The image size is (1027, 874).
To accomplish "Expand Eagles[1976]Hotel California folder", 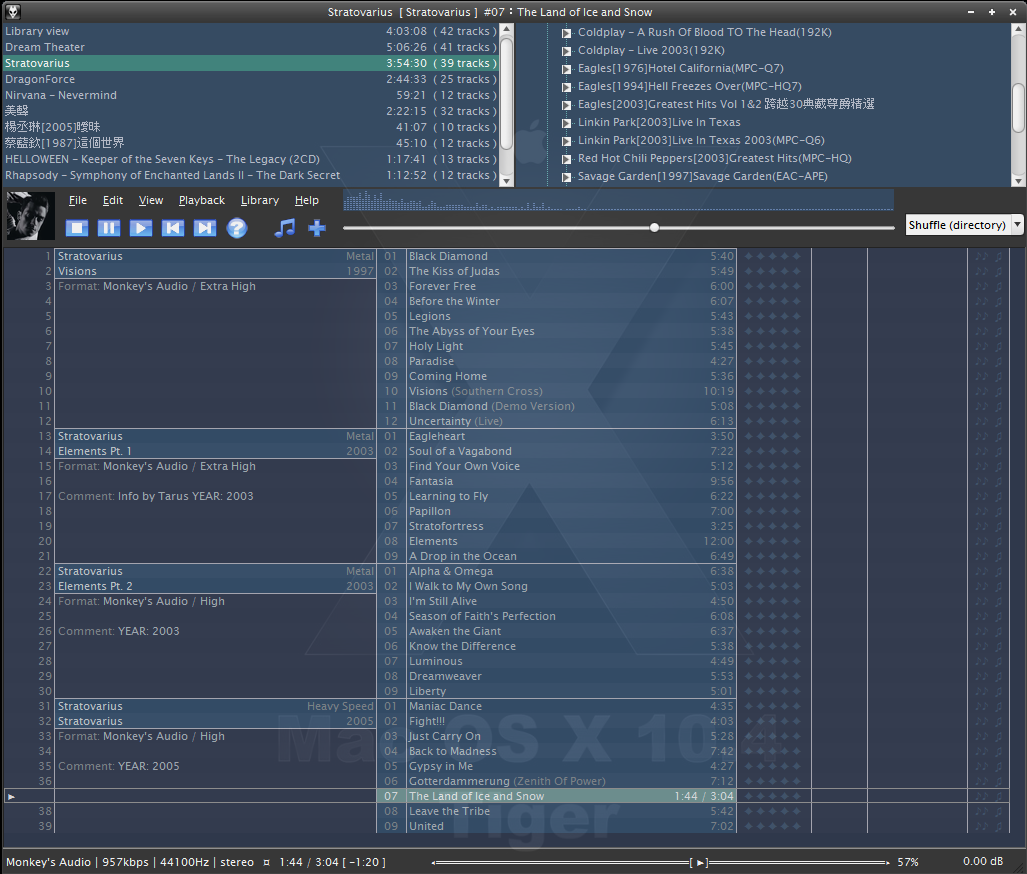I will point(567,69).
